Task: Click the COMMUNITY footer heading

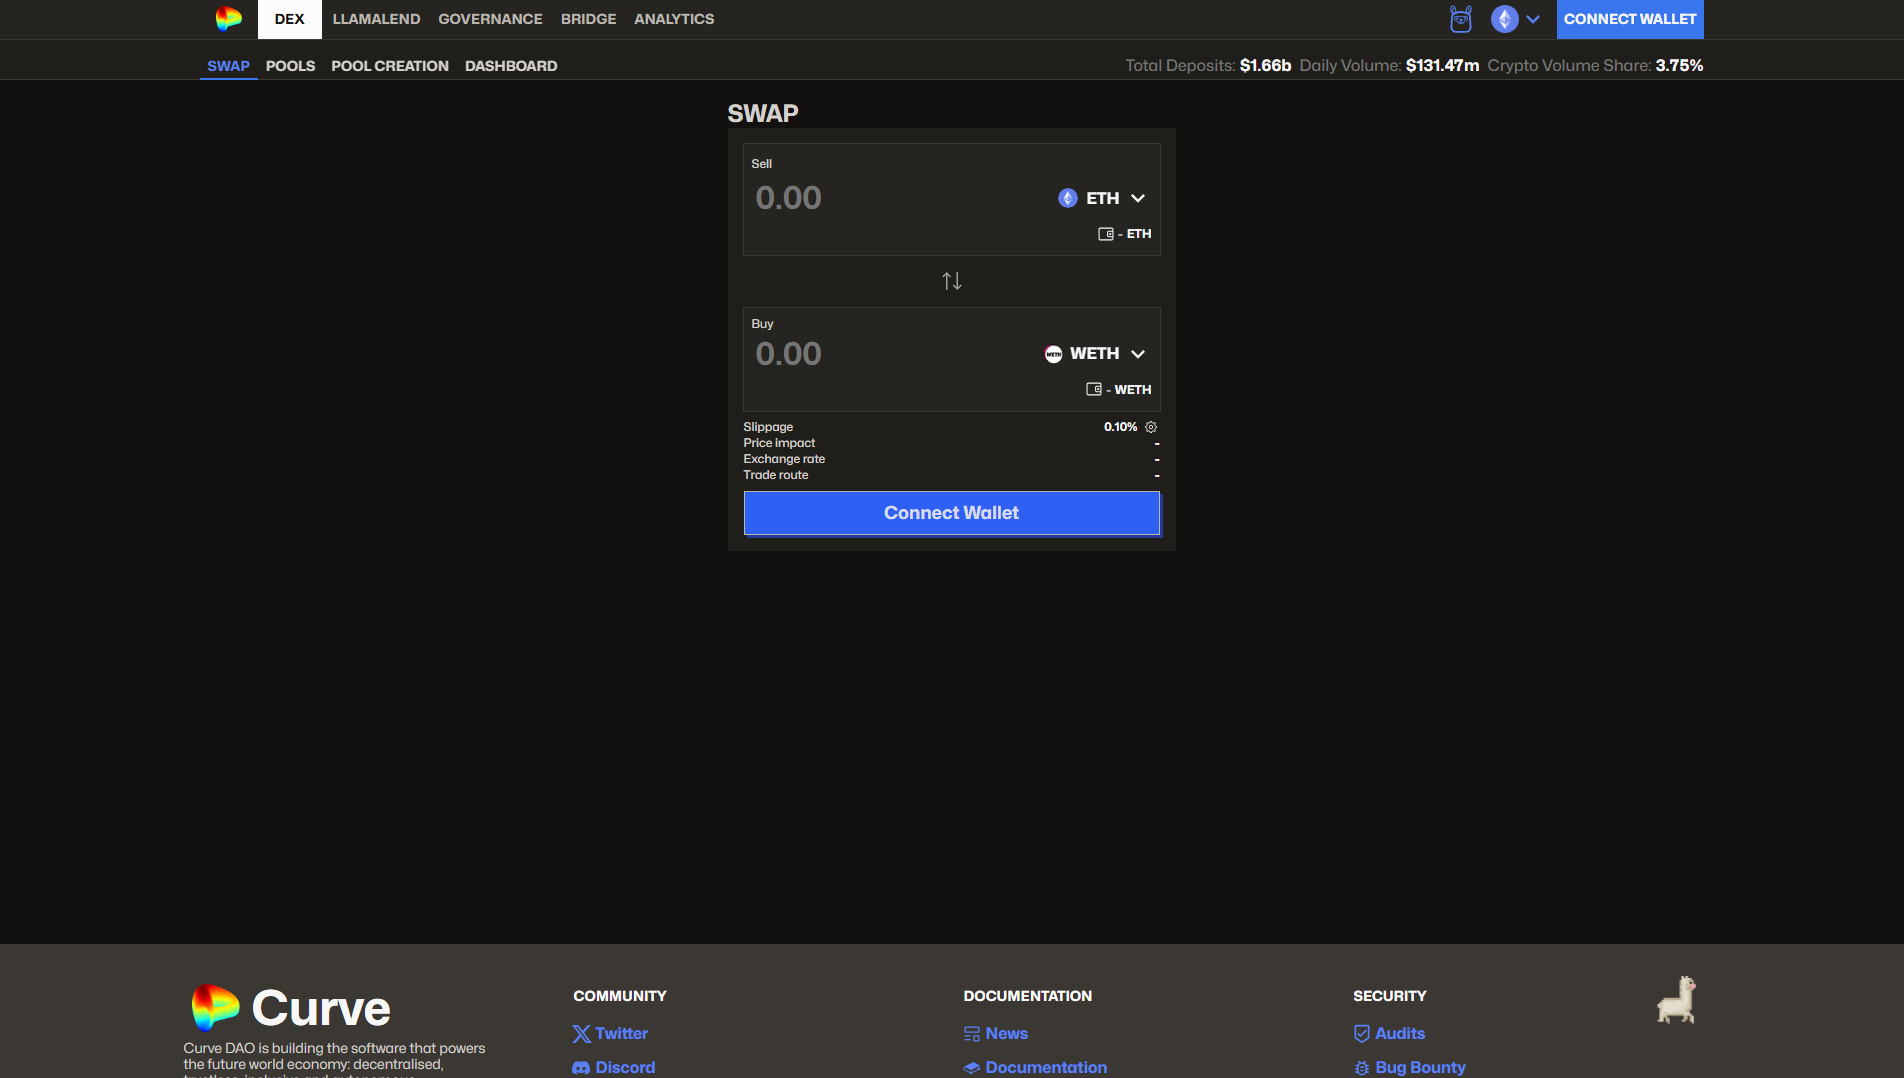Action: pos(620,996)
